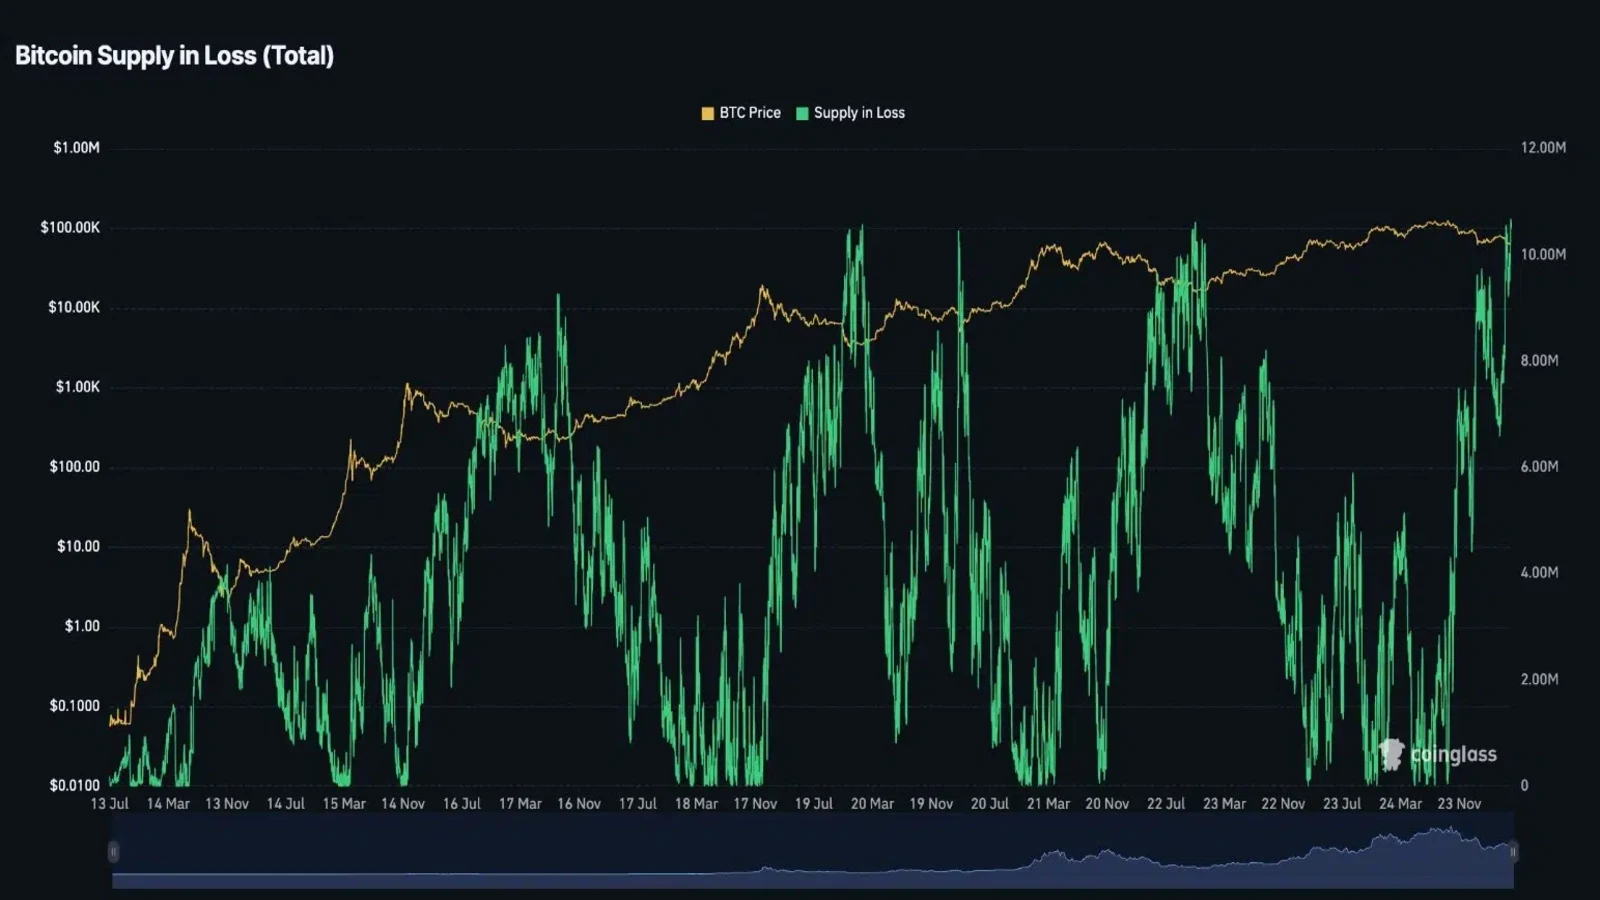Viewport: 1600px width, 900px height.
Task: Grab the left range slider handle
Action: tap(113, 852)
